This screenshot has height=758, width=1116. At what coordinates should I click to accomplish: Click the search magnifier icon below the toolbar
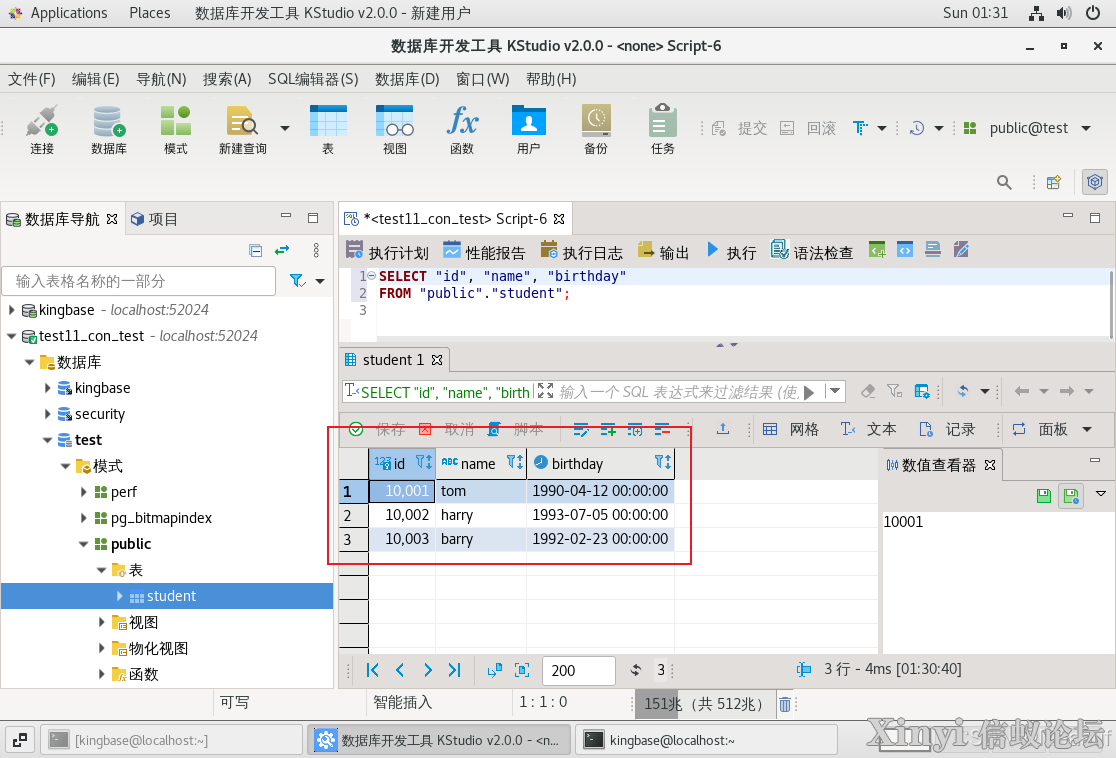pos(1004,182)
